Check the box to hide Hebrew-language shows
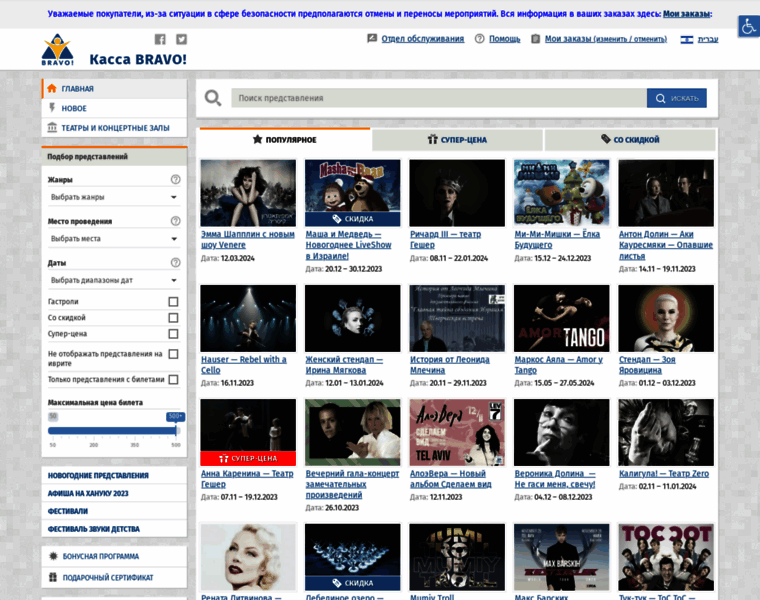 173,354
